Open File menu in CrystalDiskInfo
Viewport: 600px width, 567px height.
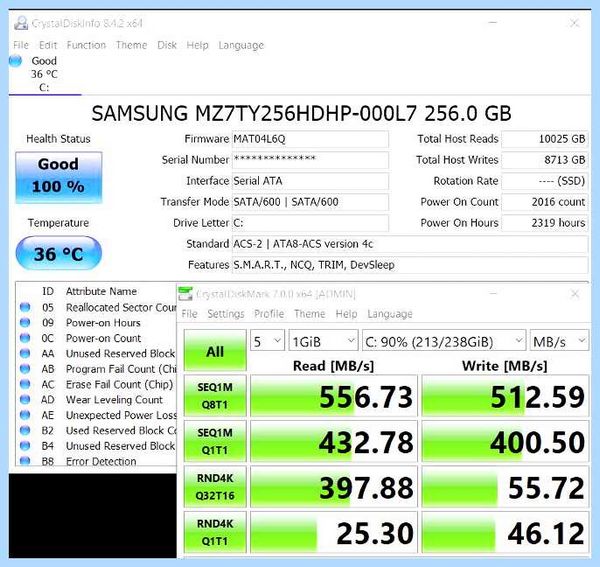tap(21, 45)
